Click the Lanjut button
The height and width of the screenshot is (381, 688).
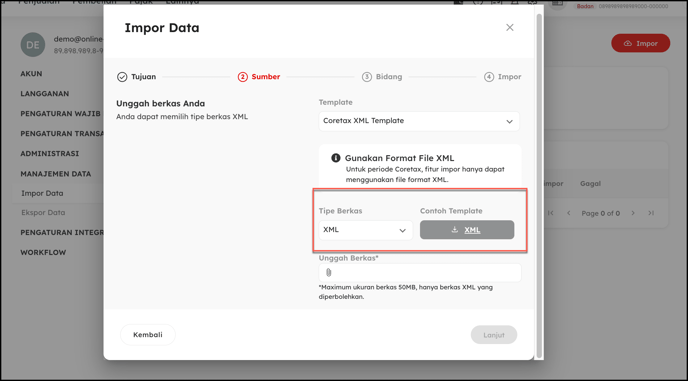point(494,335)
